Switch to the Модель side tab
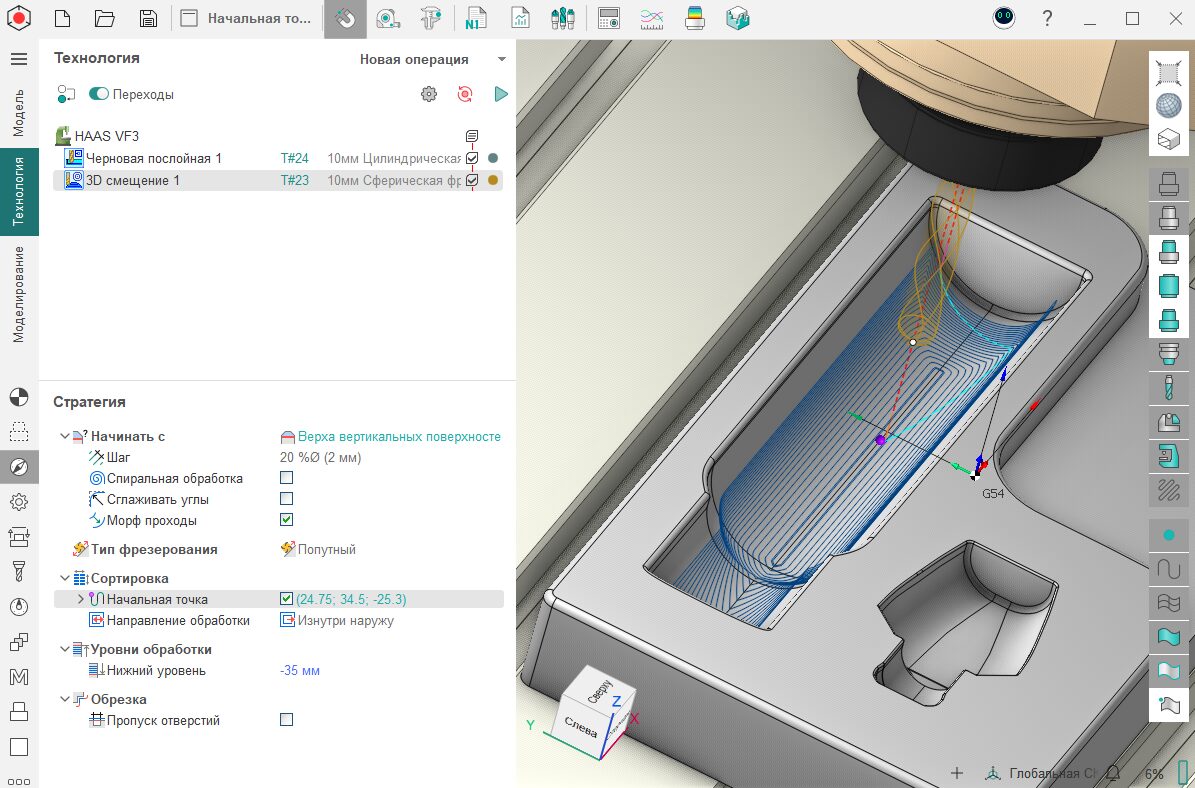1195x788 pixels. [x=18, y=112]
